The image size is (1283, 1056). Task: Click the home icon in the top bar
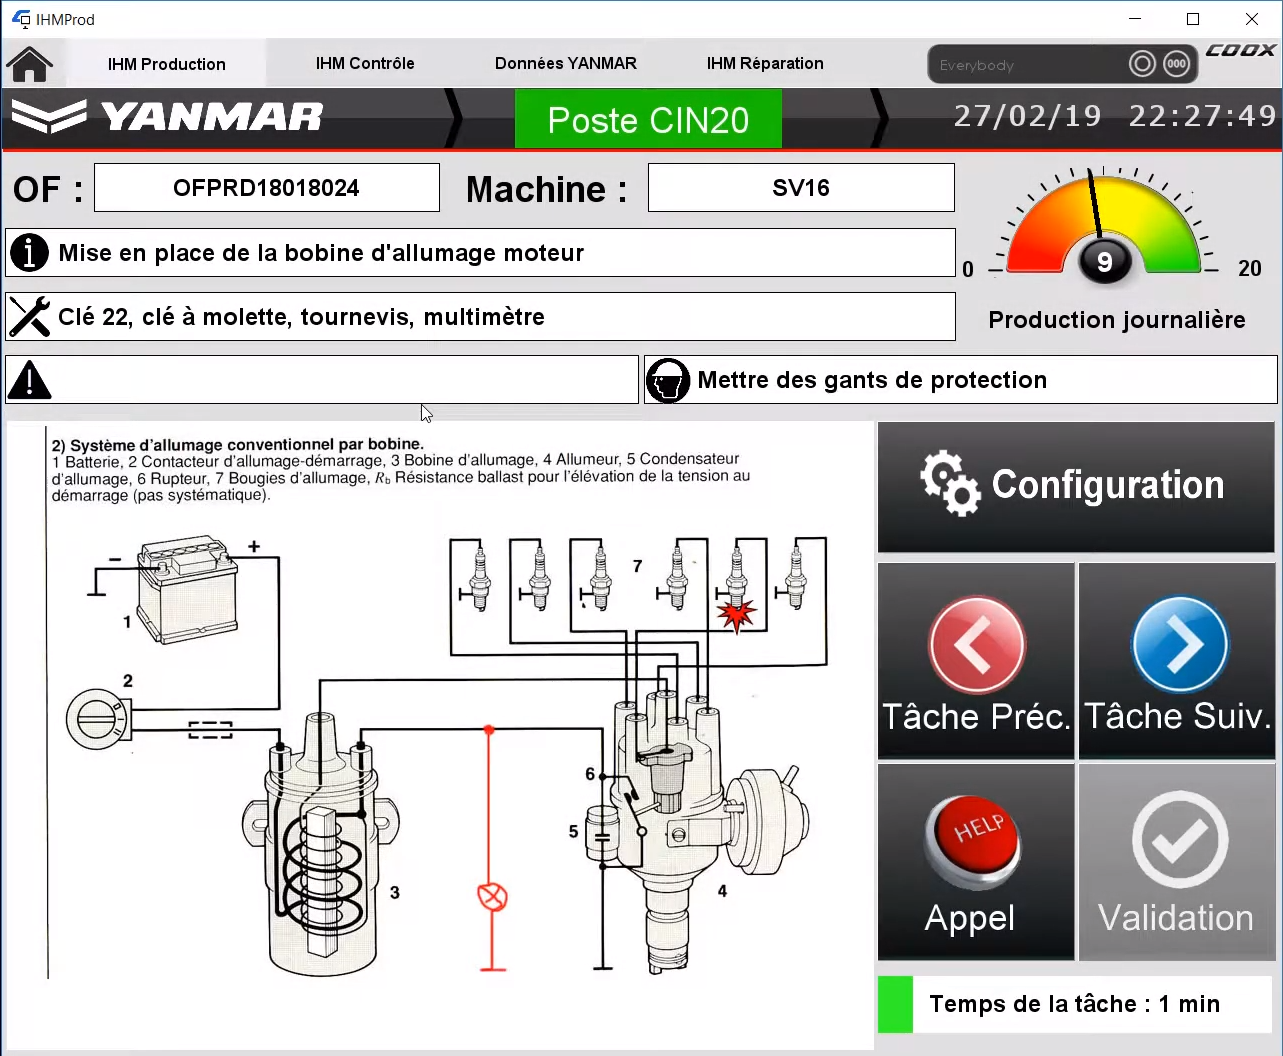coord(30,64)
